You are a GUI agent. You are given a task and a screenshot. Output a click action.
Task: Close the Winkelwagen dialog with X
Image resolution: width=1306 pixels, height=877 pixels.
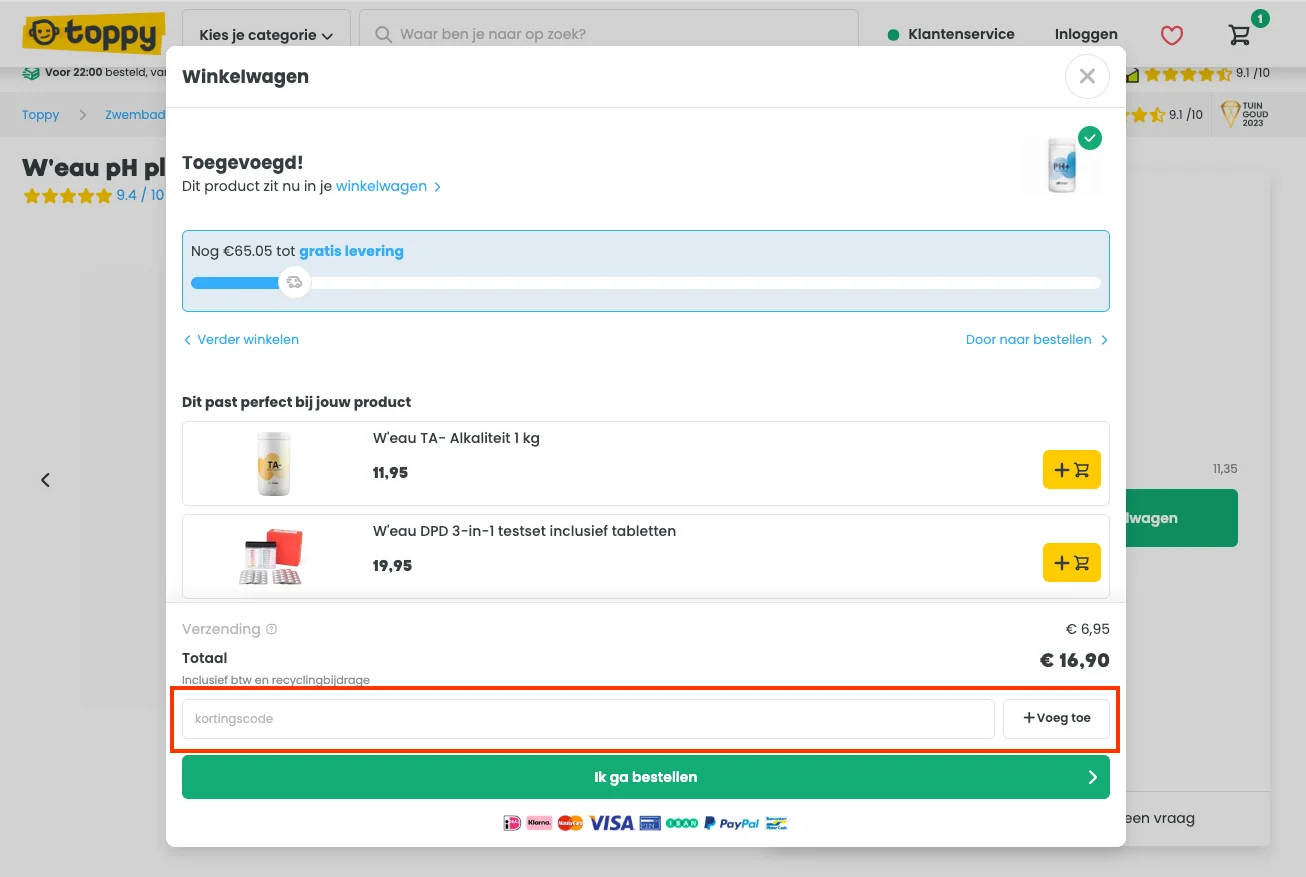coord(1087,76)
